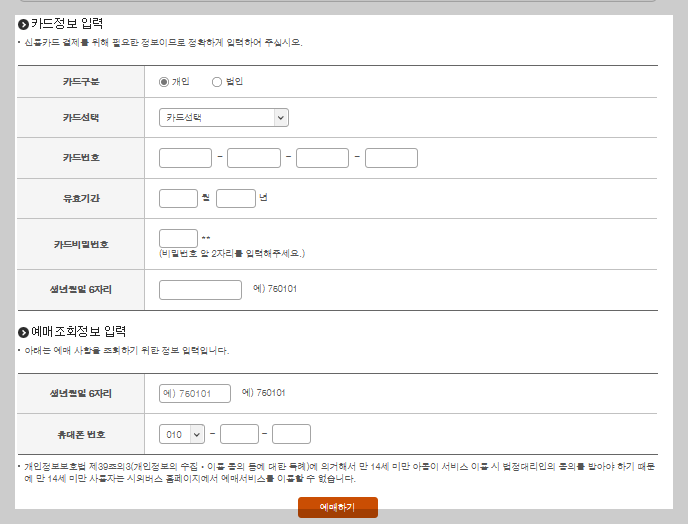The width and height of the screenshot is (688, 524).
Task: Select the 개인 card type radio button
Action: (164, 82)
